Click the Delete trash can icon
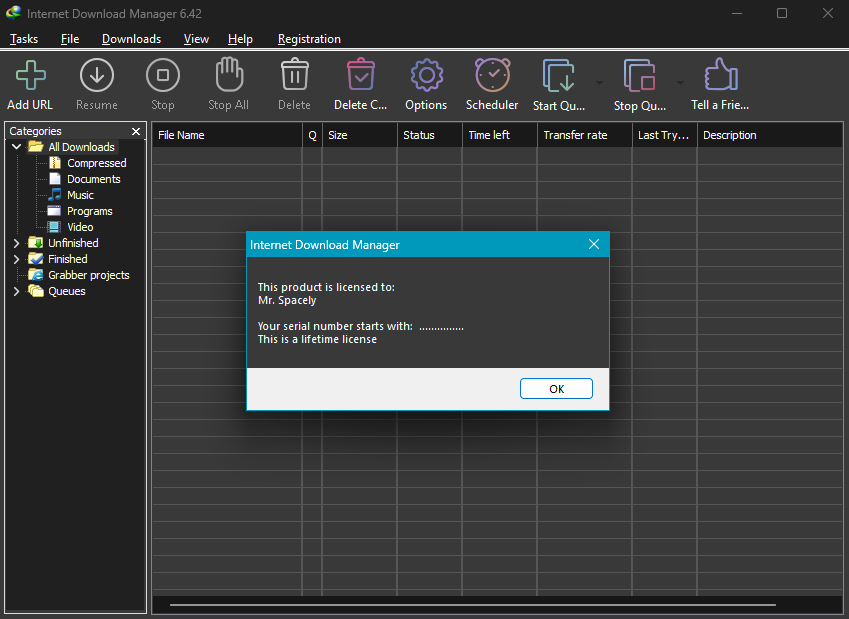 pyautogui.click(x=295, y=75)
